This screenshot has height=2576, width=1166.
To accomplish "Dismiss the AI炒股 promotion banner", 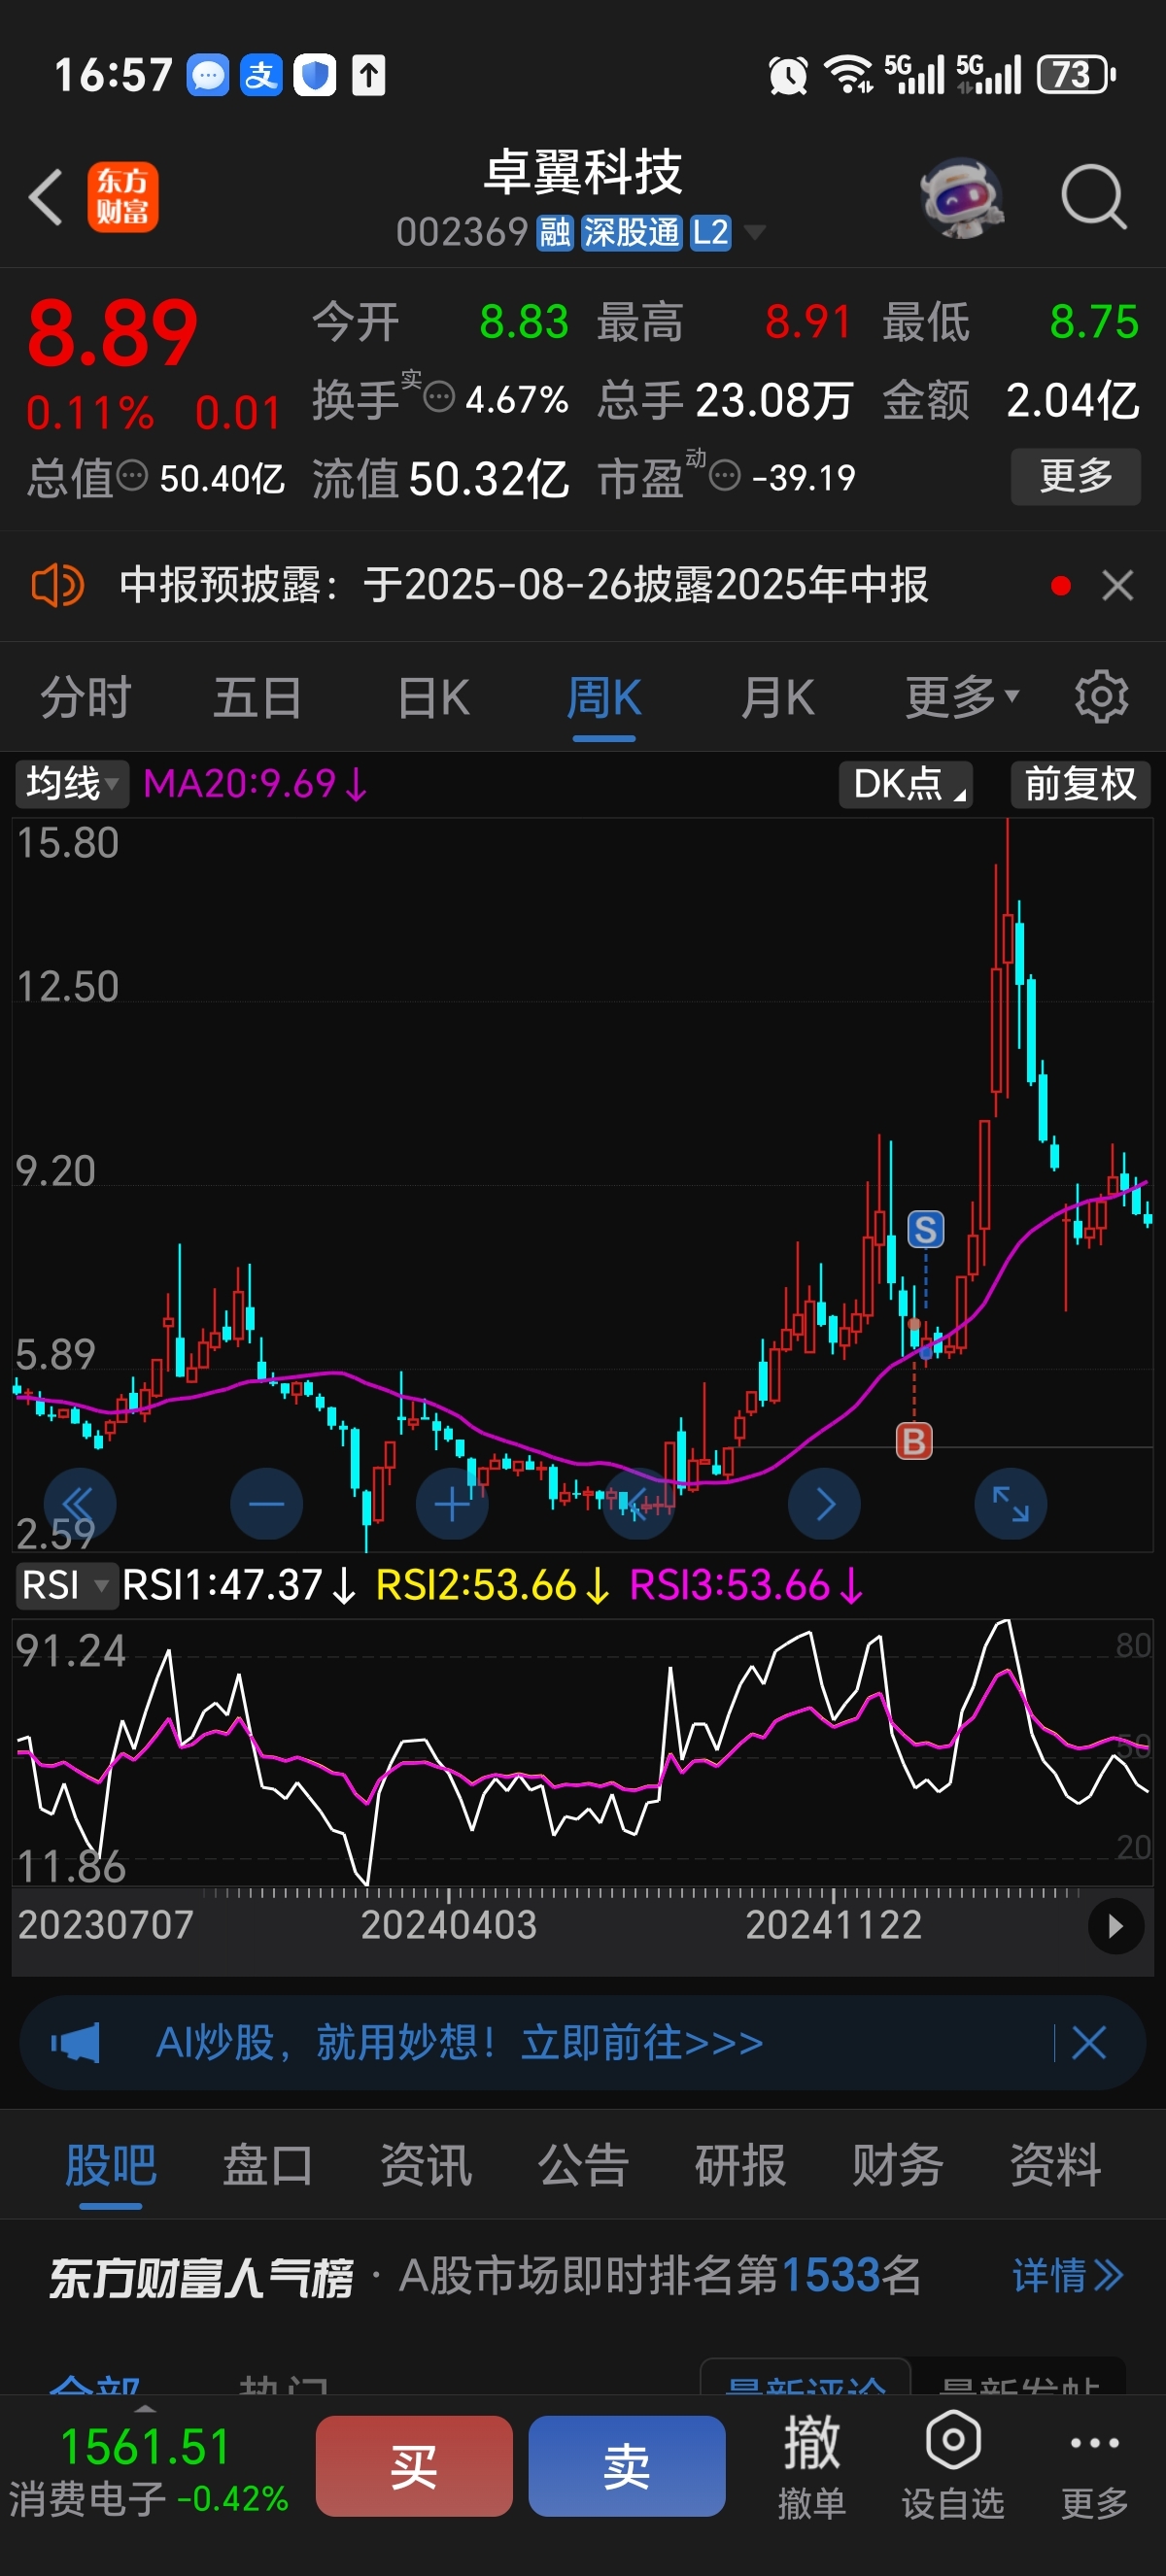I will coord(1088,2042).
